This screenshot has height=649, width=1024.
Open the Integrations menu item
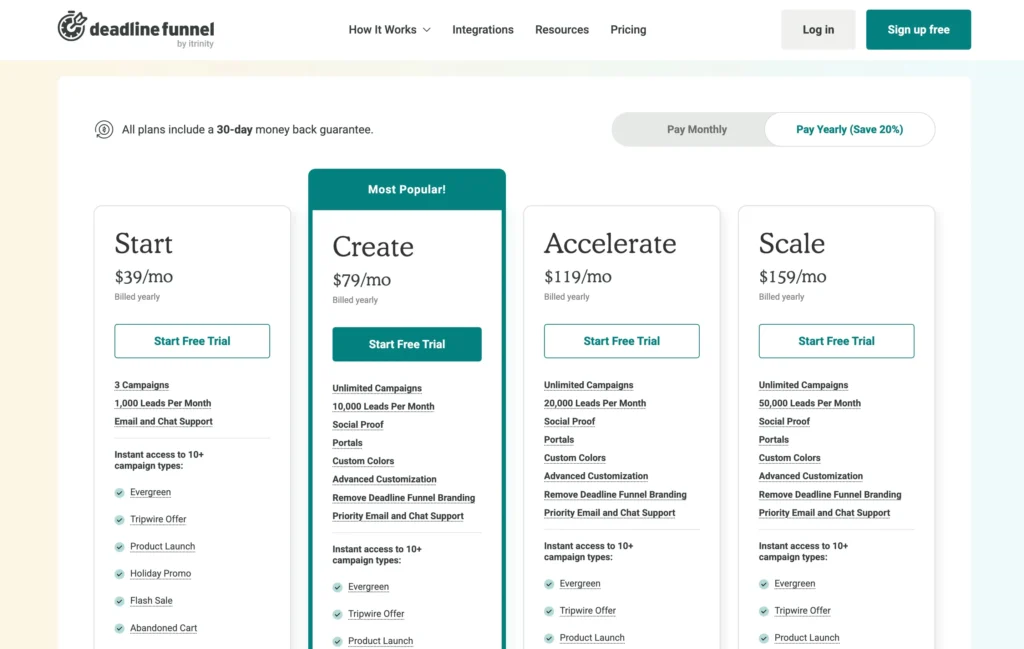click(482, 30)
